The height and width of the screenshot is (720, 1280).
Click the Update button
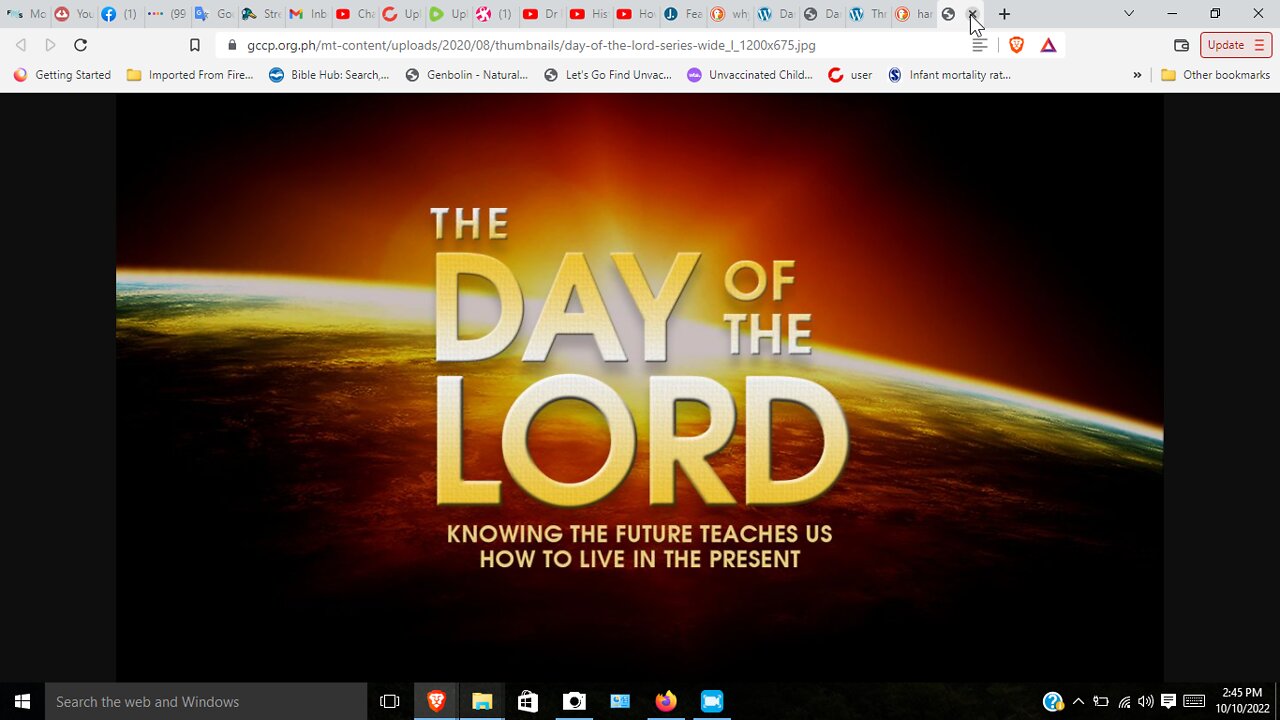pyautogui.click(x=1236, y=45)
